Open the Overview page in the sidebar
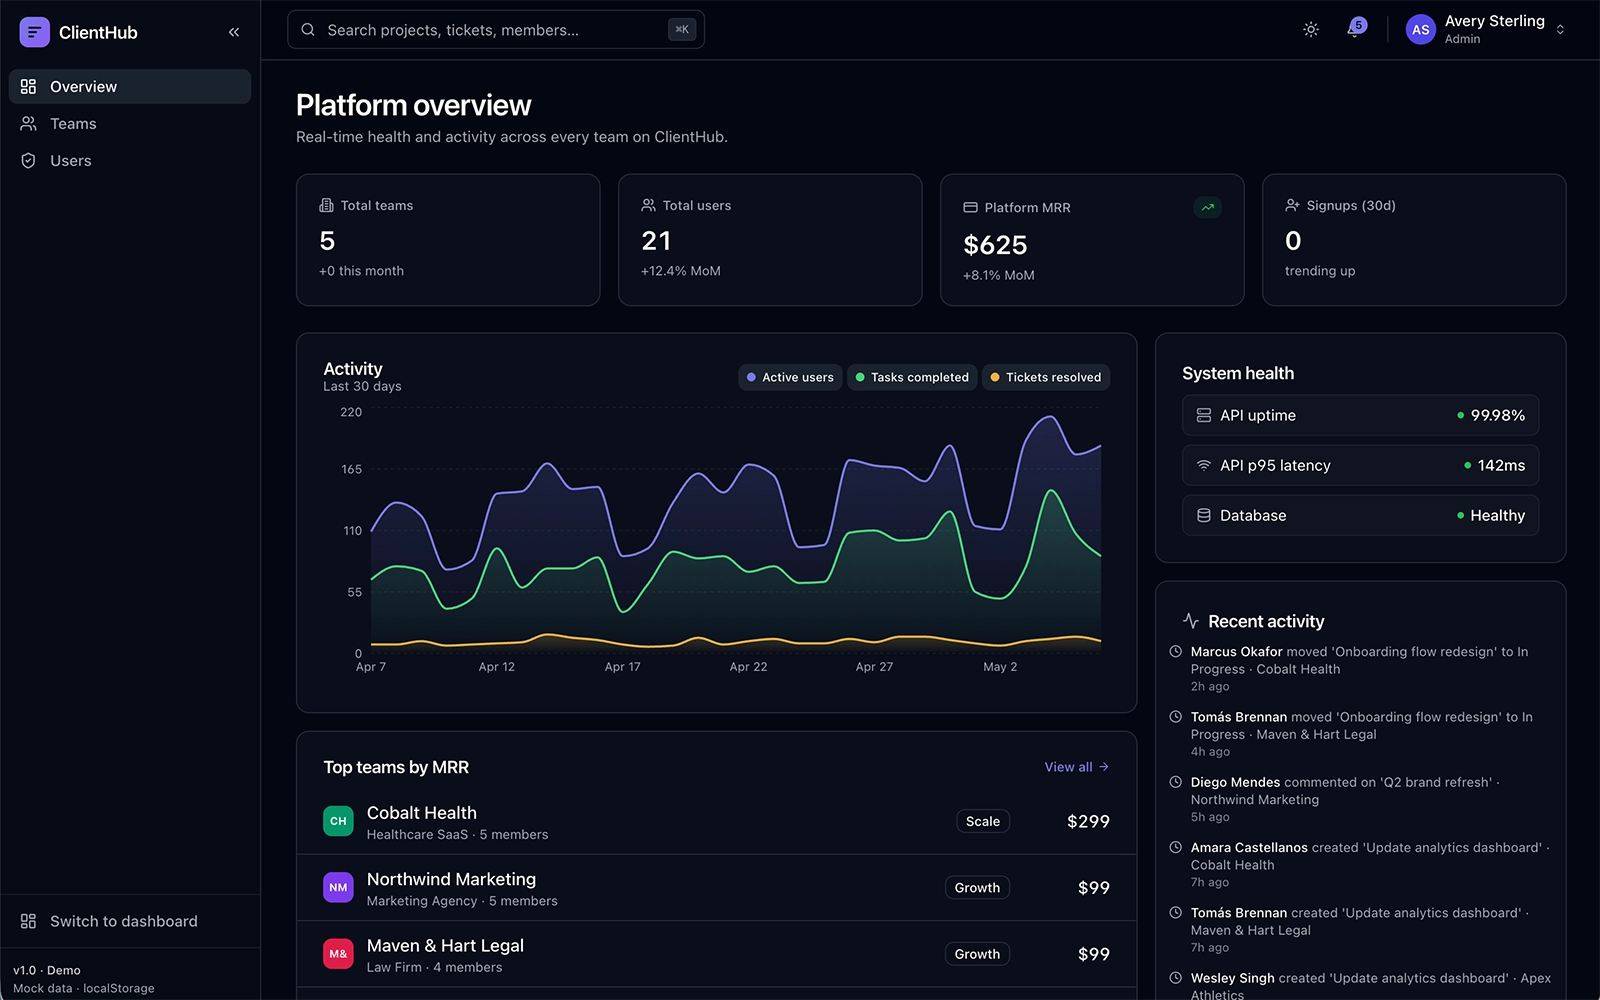This screenshot has height=1000, width=1600. pos(130,87)
